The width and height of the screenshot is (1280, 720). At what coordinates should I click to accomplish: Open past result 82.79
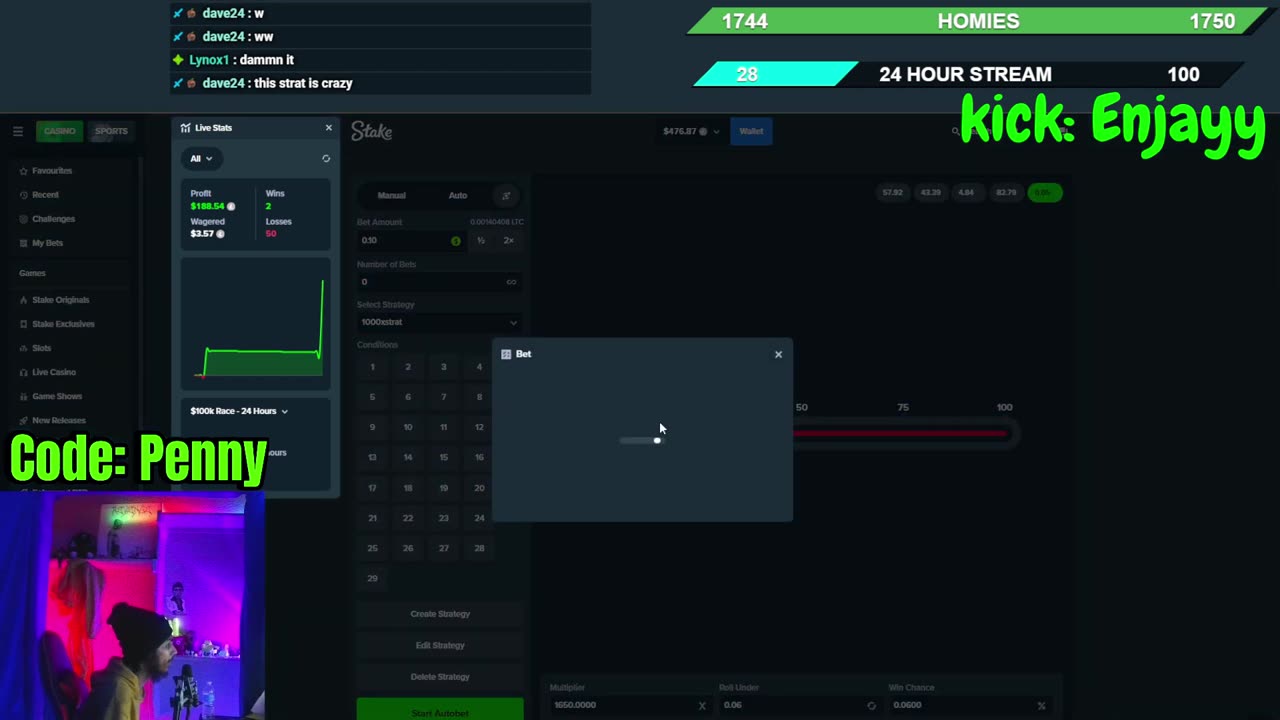click(1006, 193)
